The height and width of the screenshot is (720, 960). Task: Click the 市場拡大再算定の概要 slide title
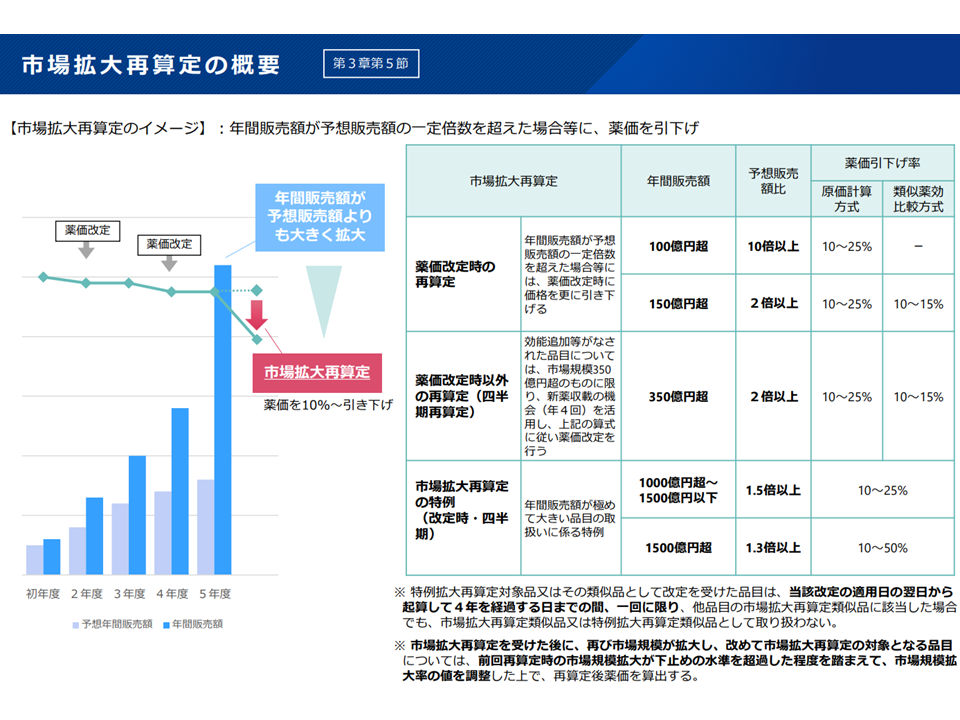(x=151, y=65)
